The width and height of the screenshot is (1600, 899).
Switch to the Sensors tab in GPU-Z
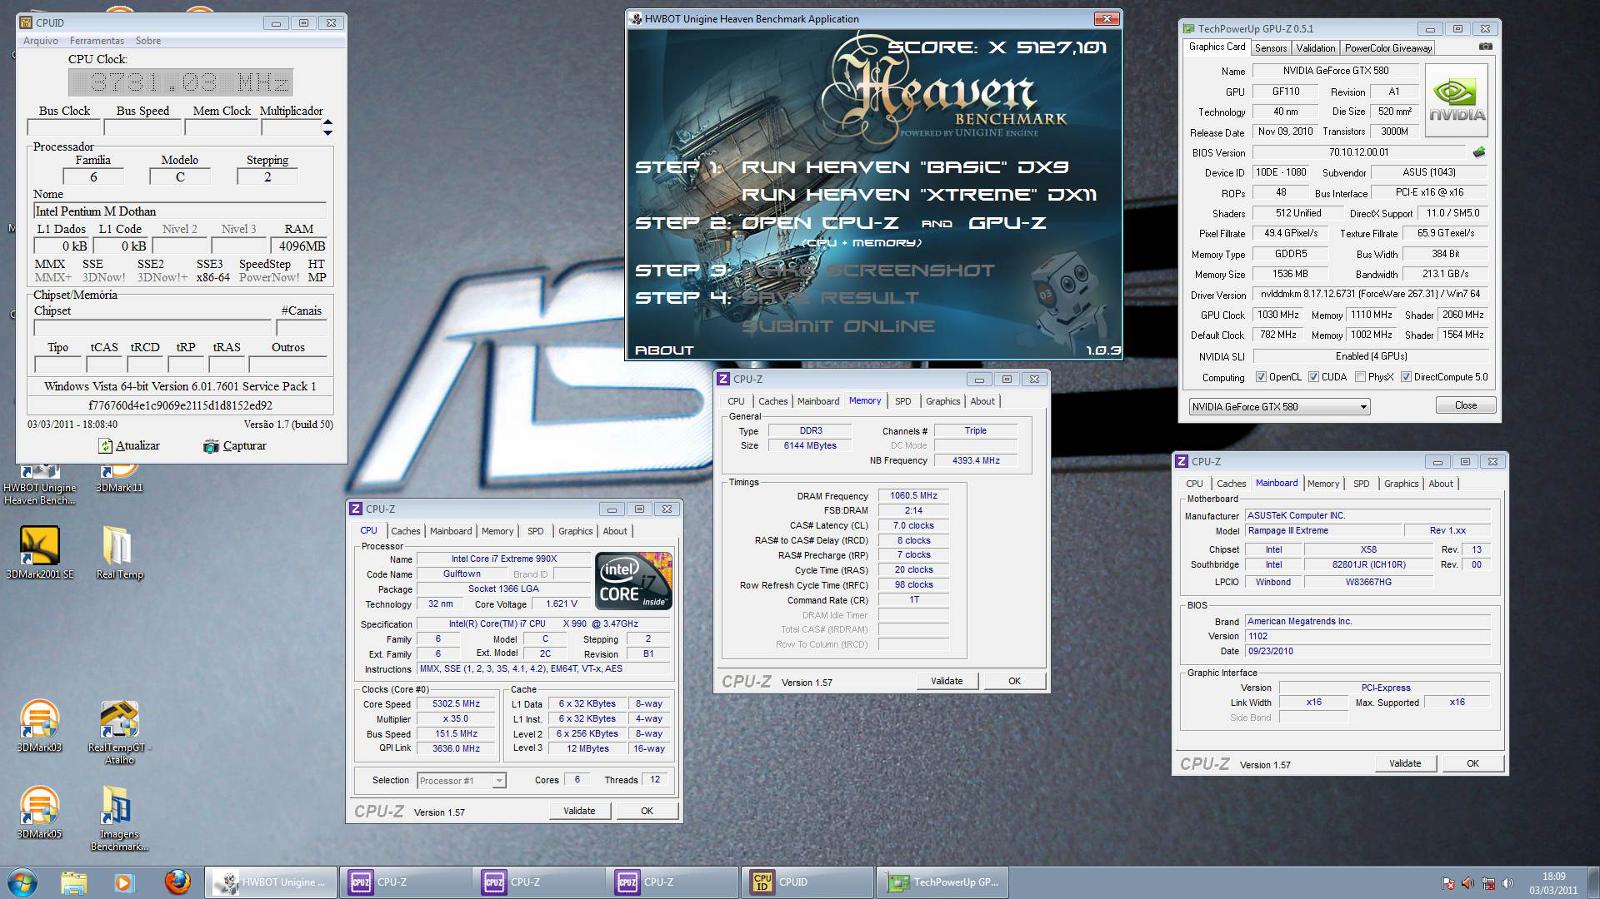[1271, 48]
